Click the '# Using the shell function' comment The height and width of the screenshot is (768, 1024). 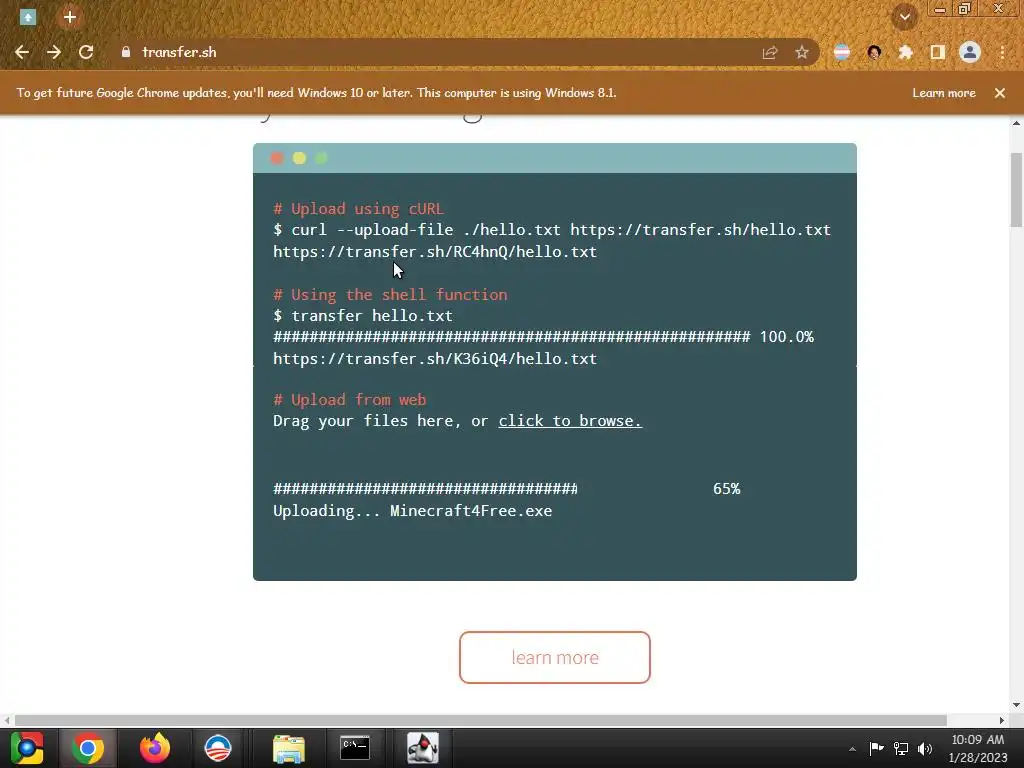[390, 295]
